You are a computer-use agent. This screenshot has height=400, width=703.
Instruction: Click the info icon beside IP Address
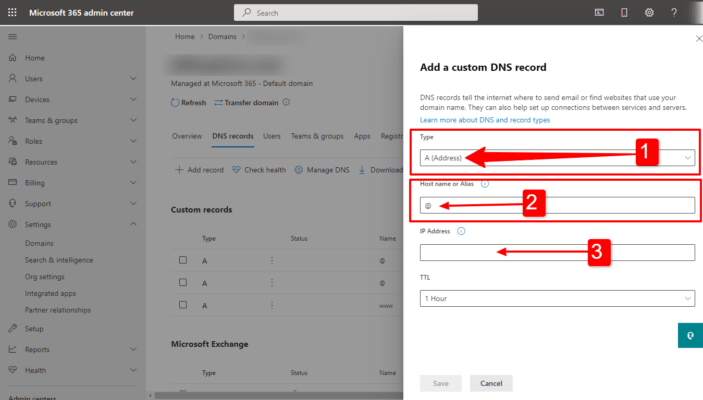point(461,231)
